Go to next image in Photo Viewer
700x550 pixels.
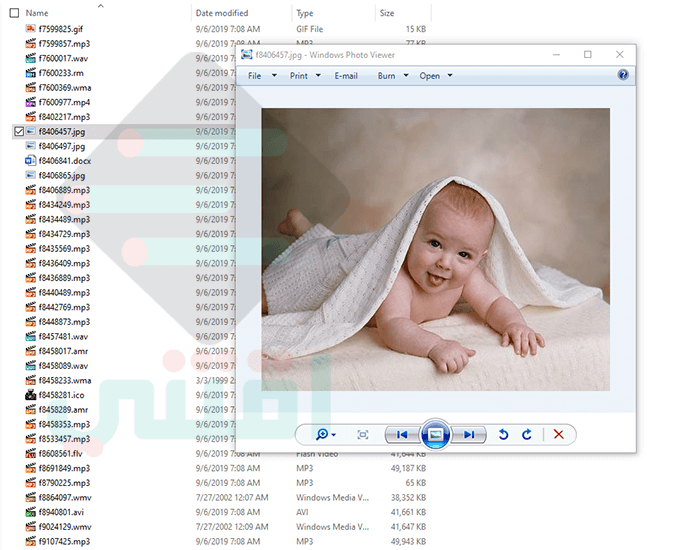(469, 434)
